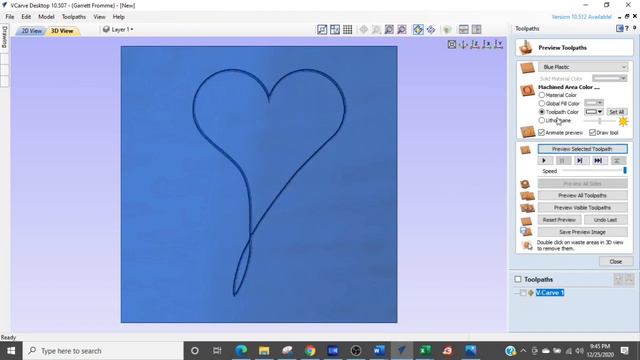
Task: Open Word from the taskbar
Action: click(378, 351)
